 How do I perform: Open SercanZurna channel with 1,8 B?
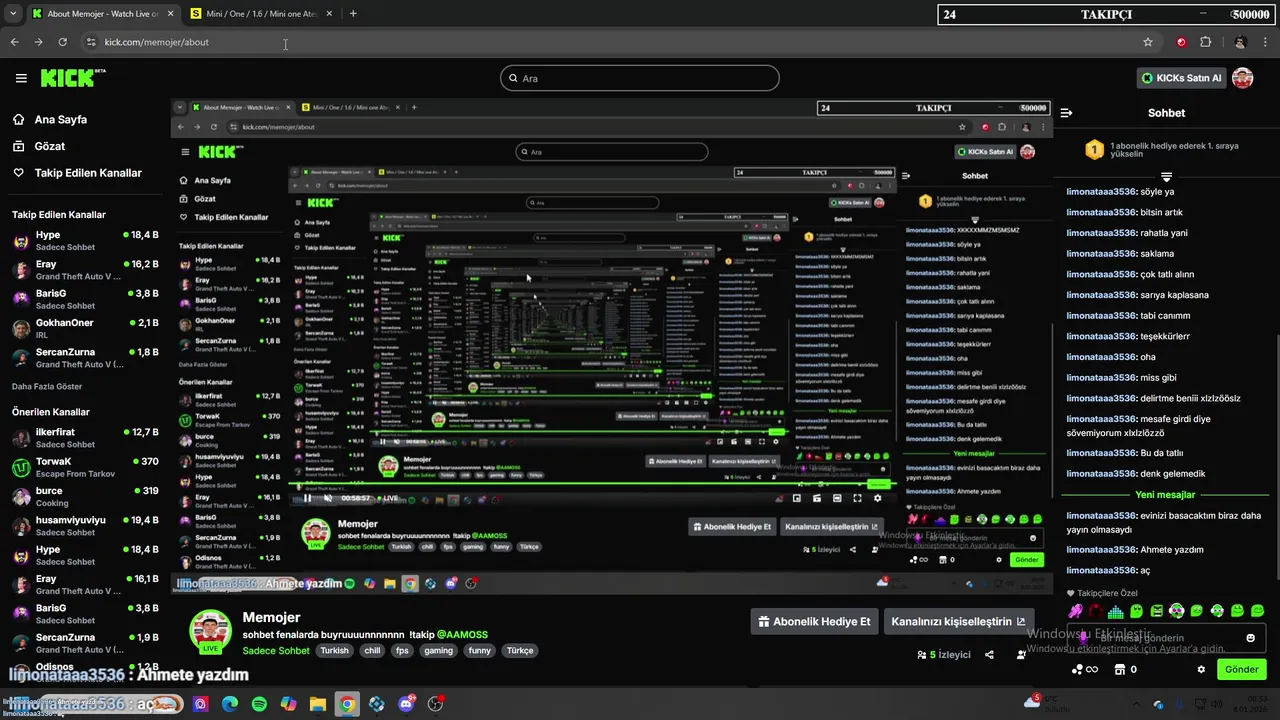(x=85, y=358)
